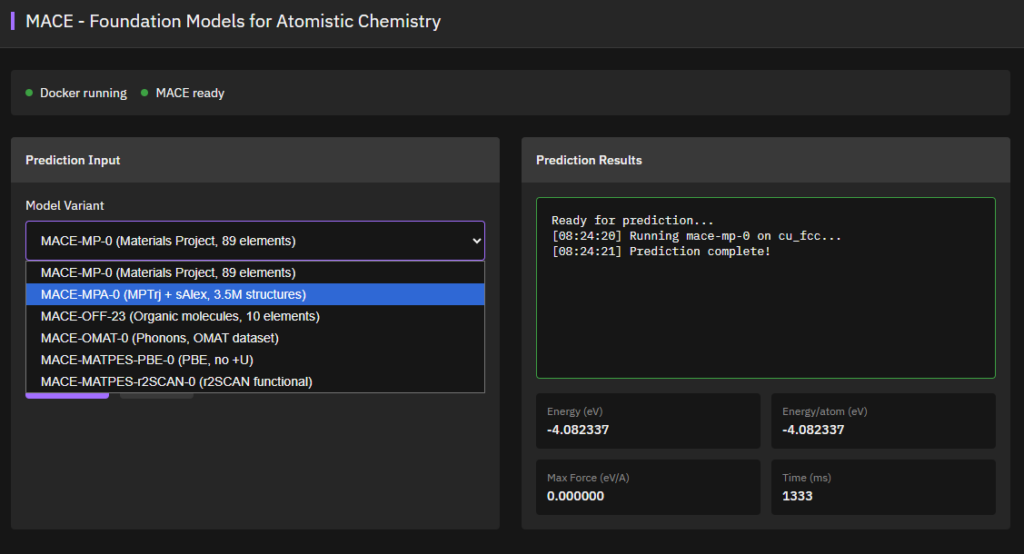This screenshot has width=1024, height=554.
Task: Click the gray button beside the purple button
Action: [156, 396]
